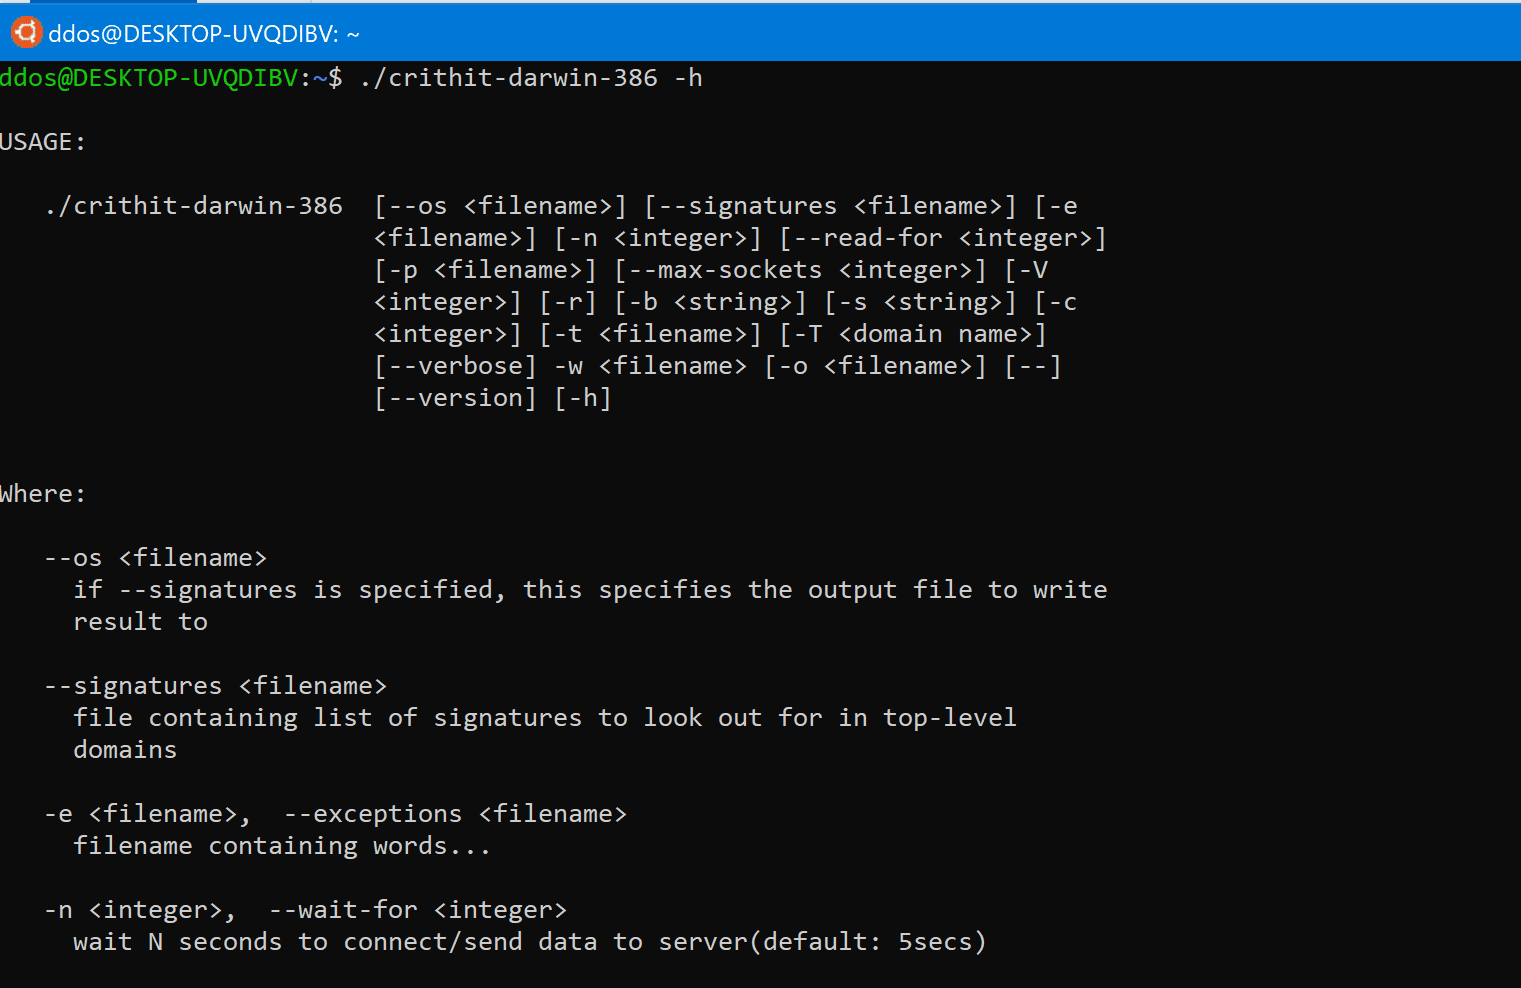Click the '--signatures <filename>' option heading
Viewport: 1521px width, 988px height.
[x=216, y=686]
